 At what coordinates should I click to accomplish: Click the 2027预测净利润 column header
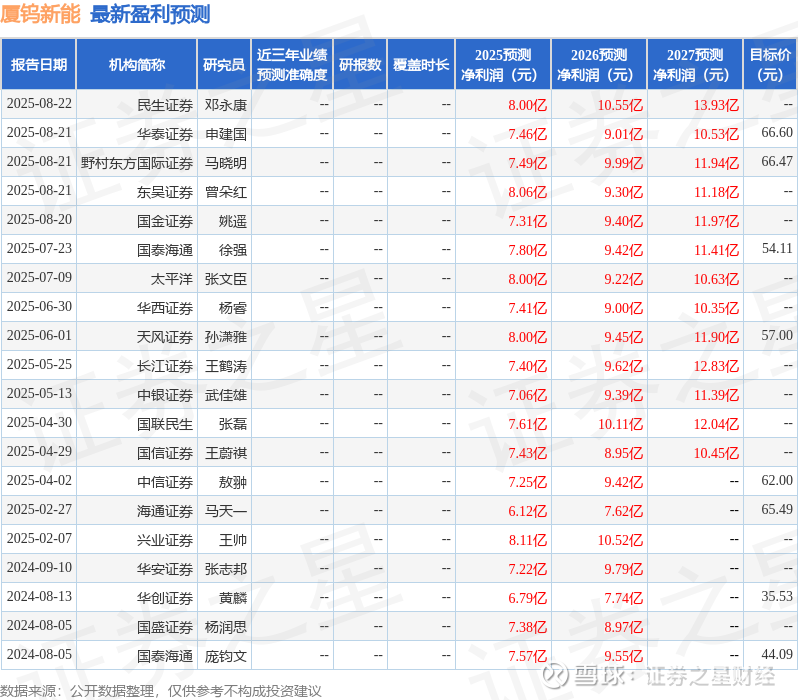point(695,65)
